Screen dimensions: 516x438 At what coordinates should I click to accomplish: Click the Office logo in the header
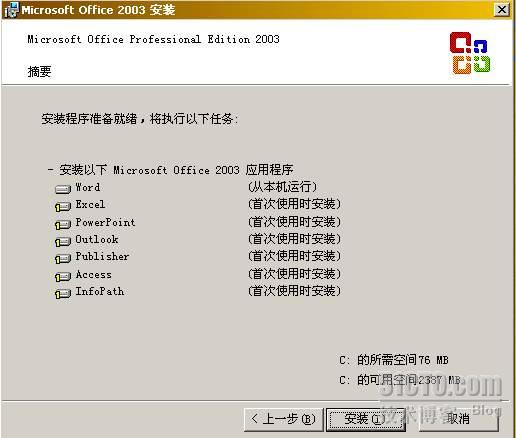coord(470,53)
